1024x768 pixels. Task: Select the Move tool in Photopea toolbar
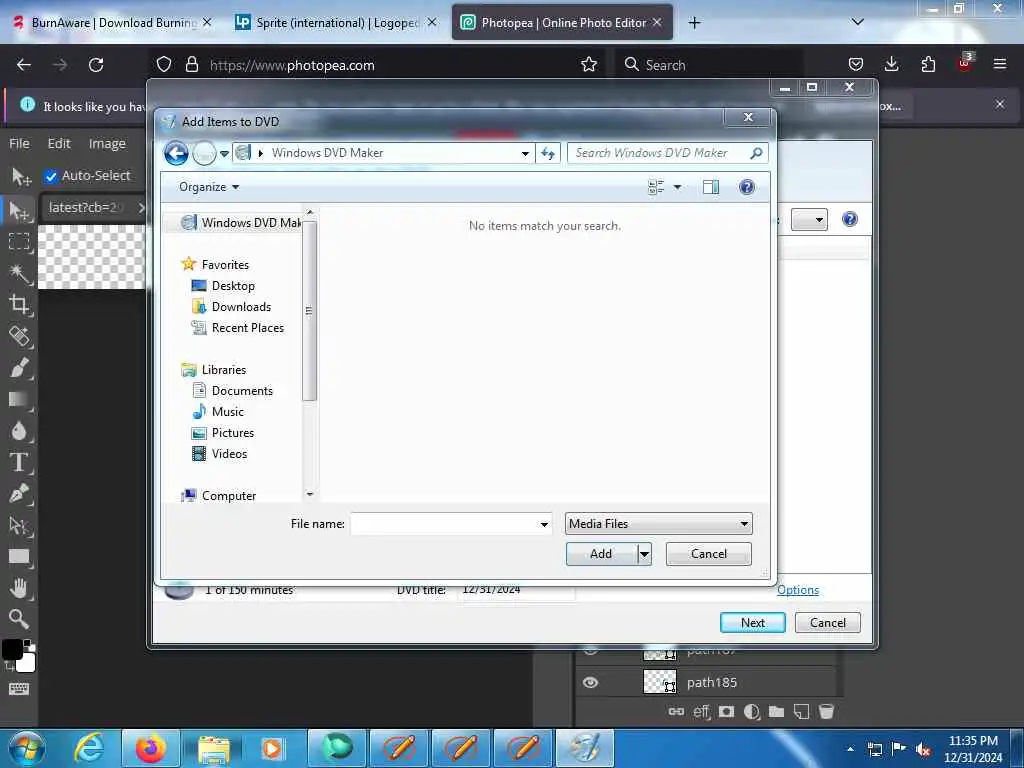pyautogui.click(x=20, y=210)
